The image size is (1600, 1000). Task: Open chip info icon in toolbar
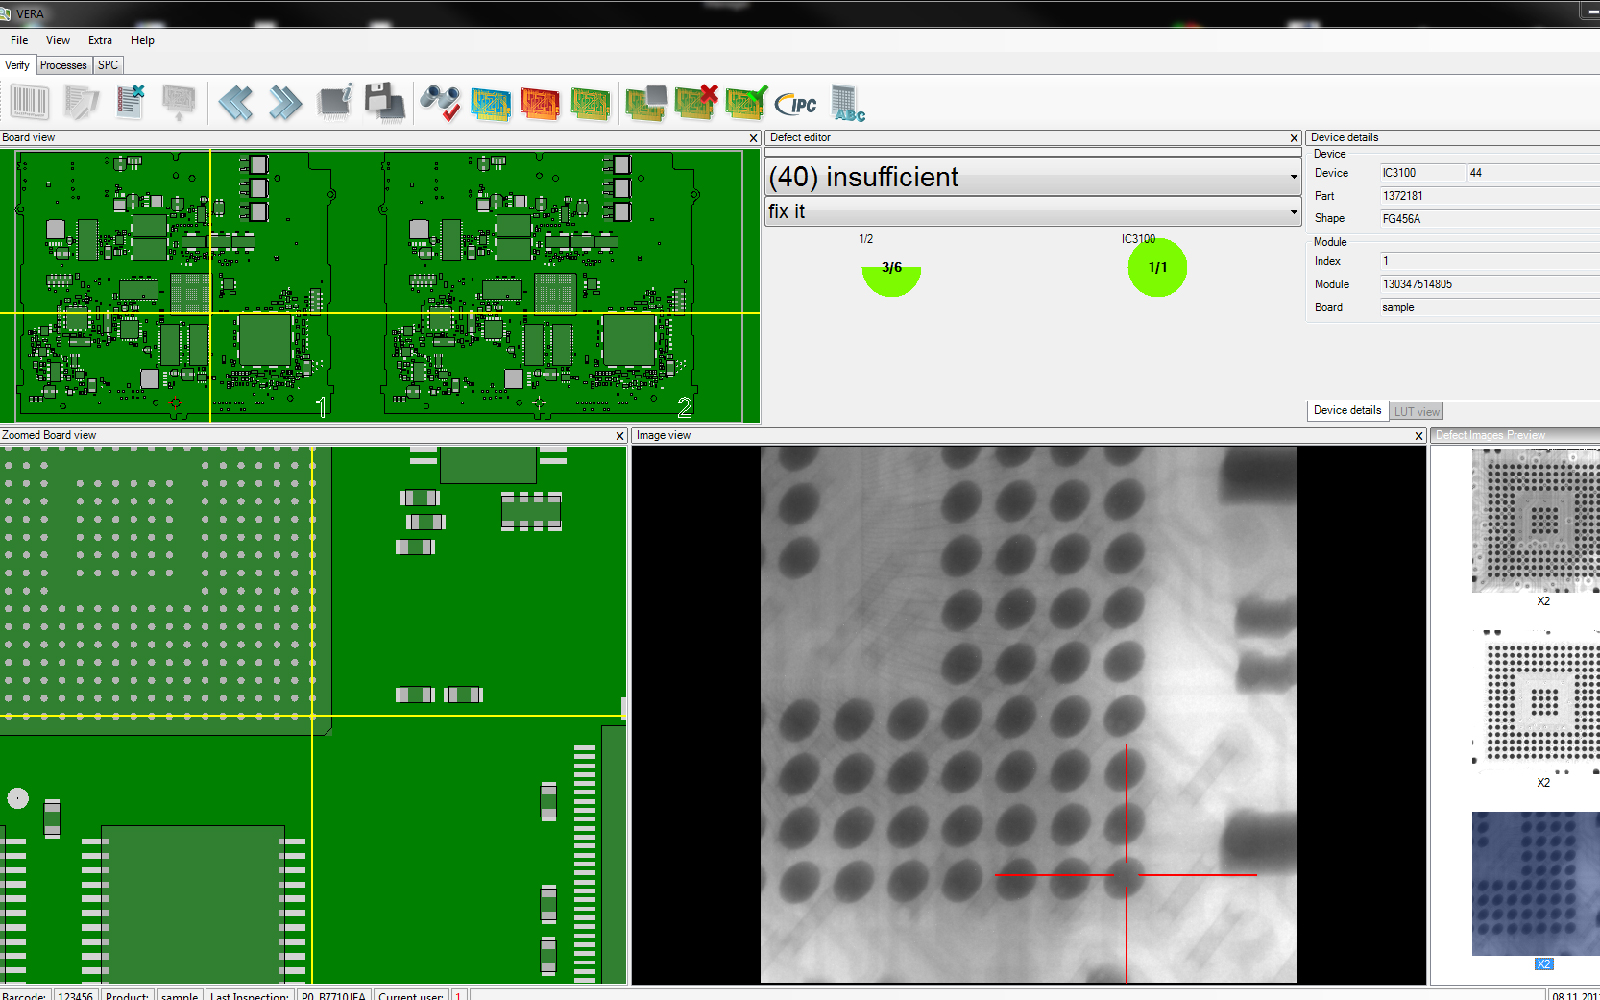pyautogui.click(x=335, y=102)
